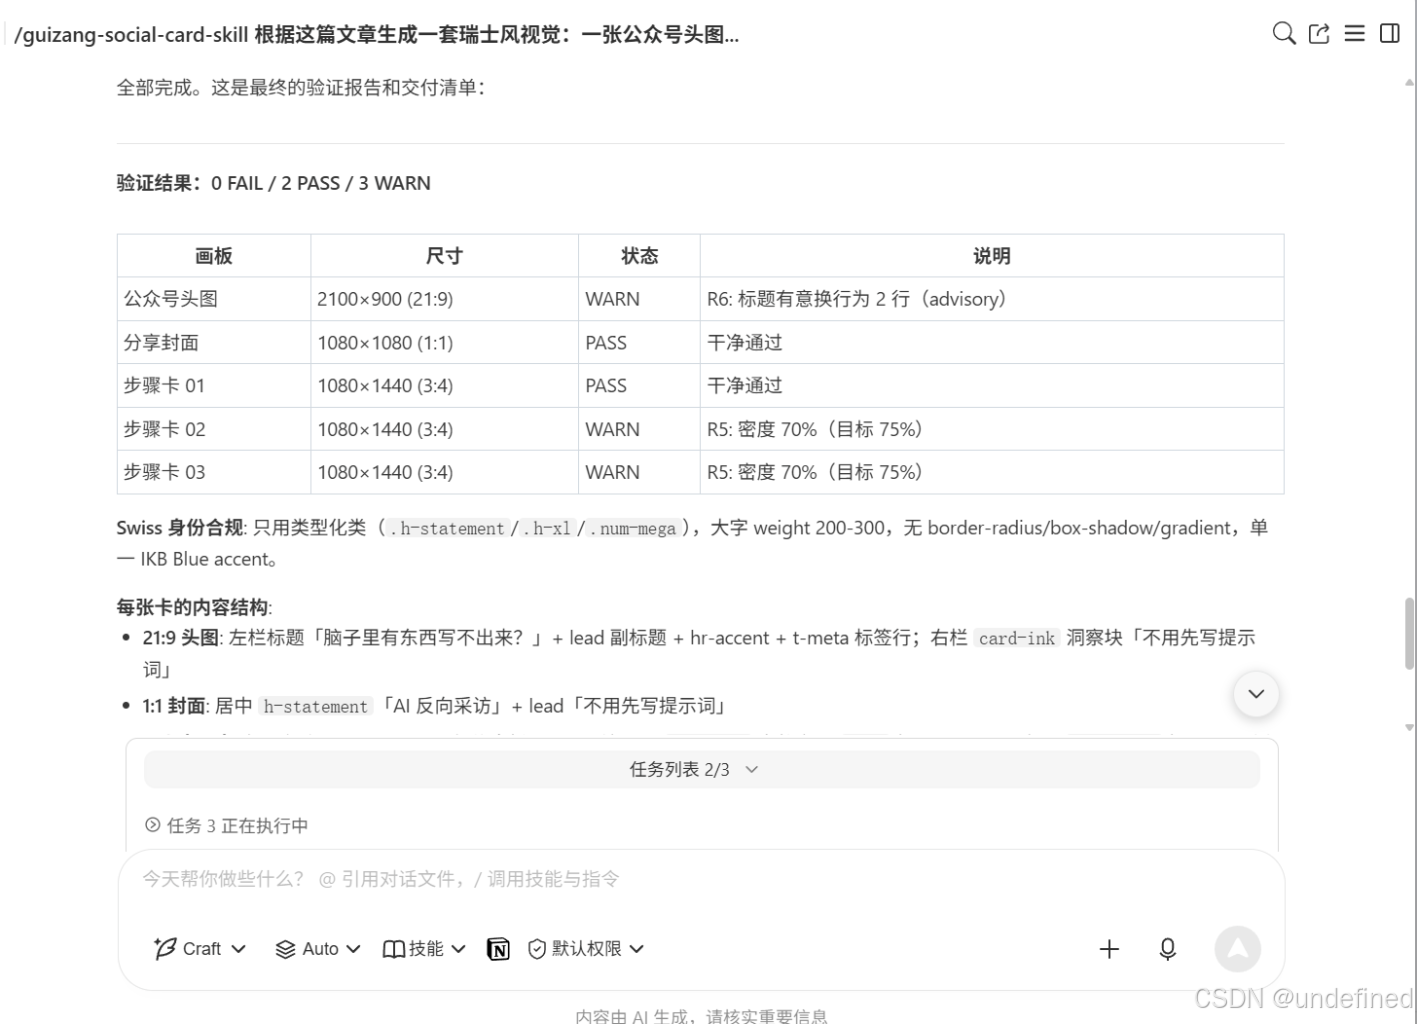Click the microphone voice input icon
Viewport: 1417px width, 1024px height.
[1167, 949]
